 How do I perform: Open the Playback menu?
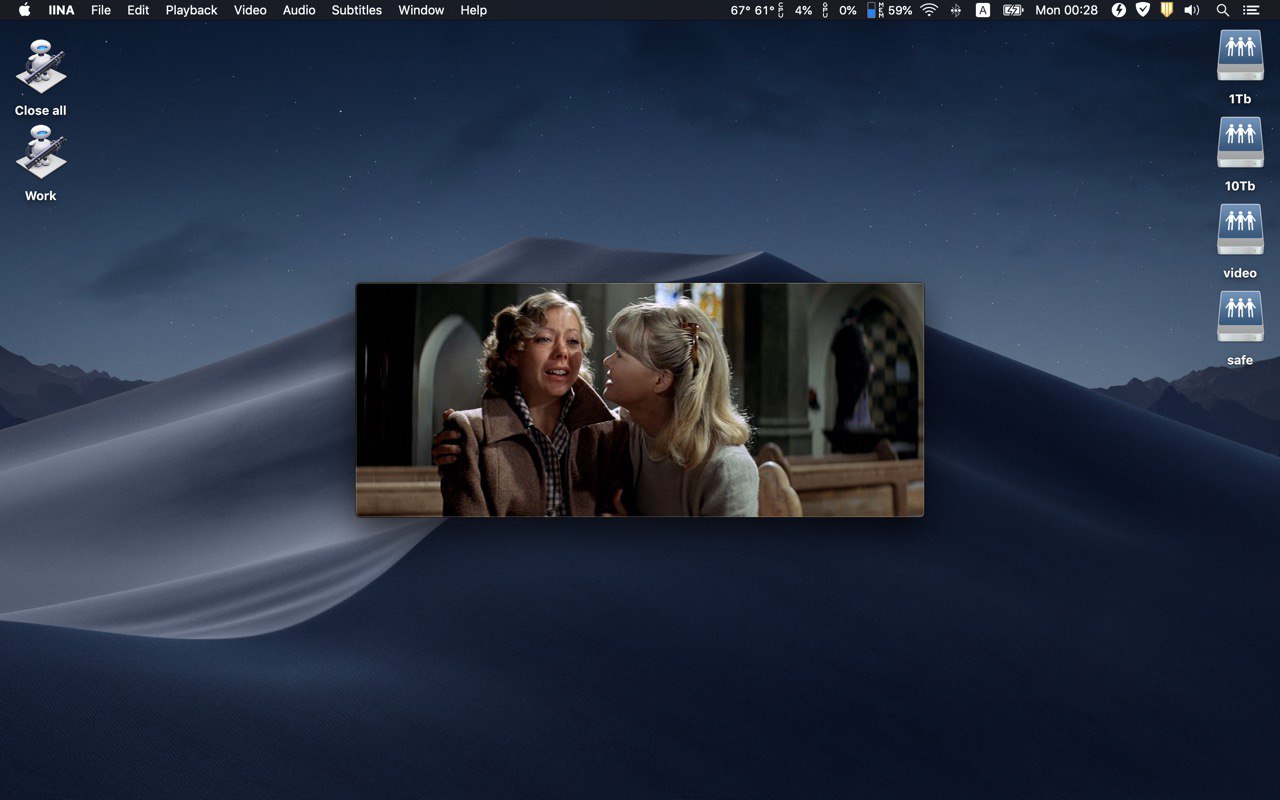(x=191, y=10)
